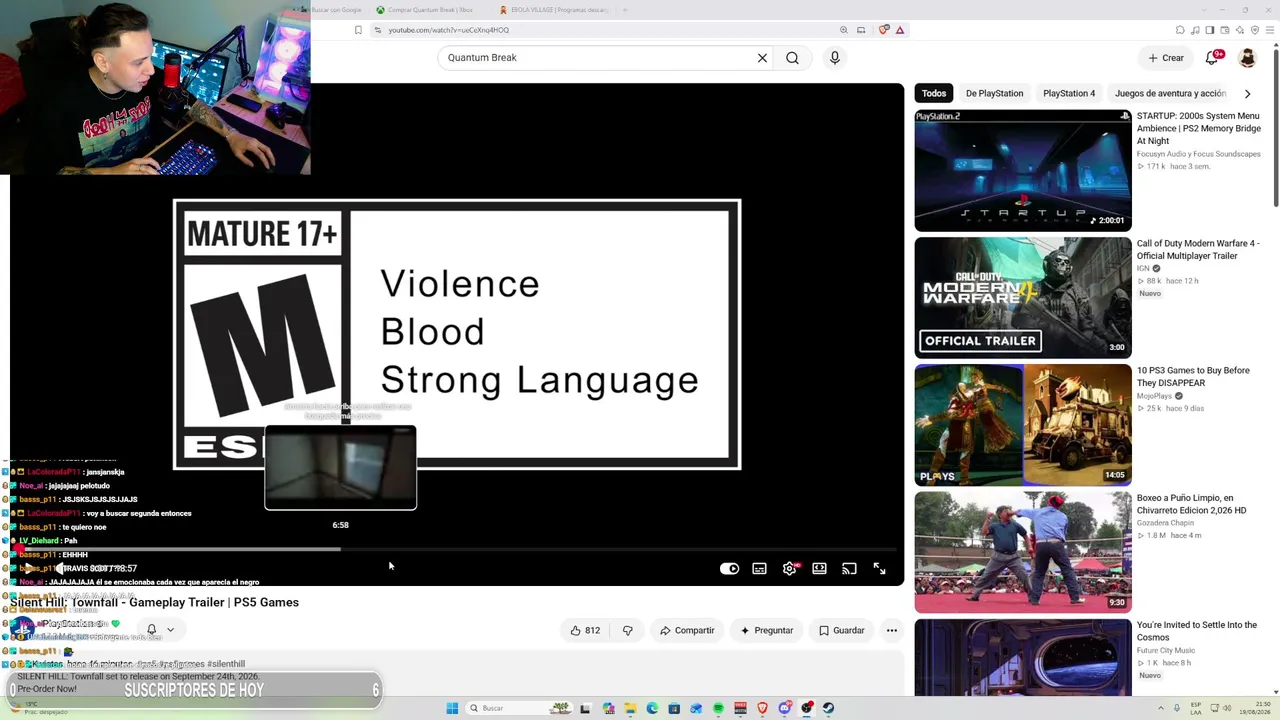Open Spotify from taskbar
The width and height of the screenshot is (1280, 720).
pyautogui.click(x=718, y=708)
